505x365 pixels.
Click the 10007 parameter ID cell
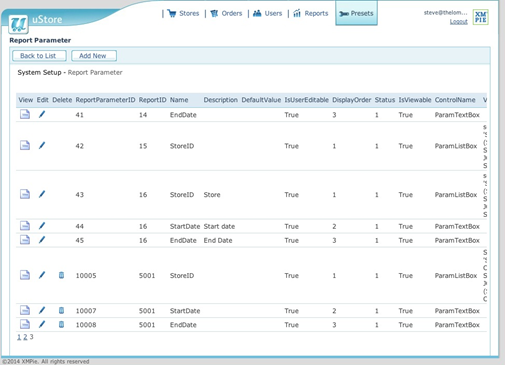tap(86, 311)
